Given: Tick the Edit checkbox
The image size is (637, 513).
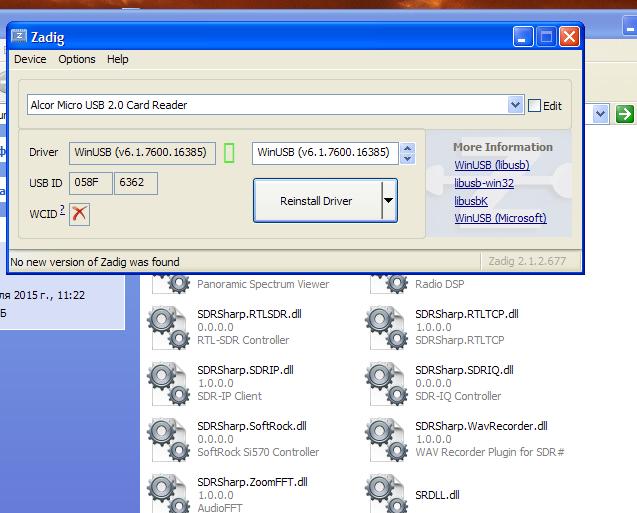Looking at the screenshot, I should [x=534, y=106].
